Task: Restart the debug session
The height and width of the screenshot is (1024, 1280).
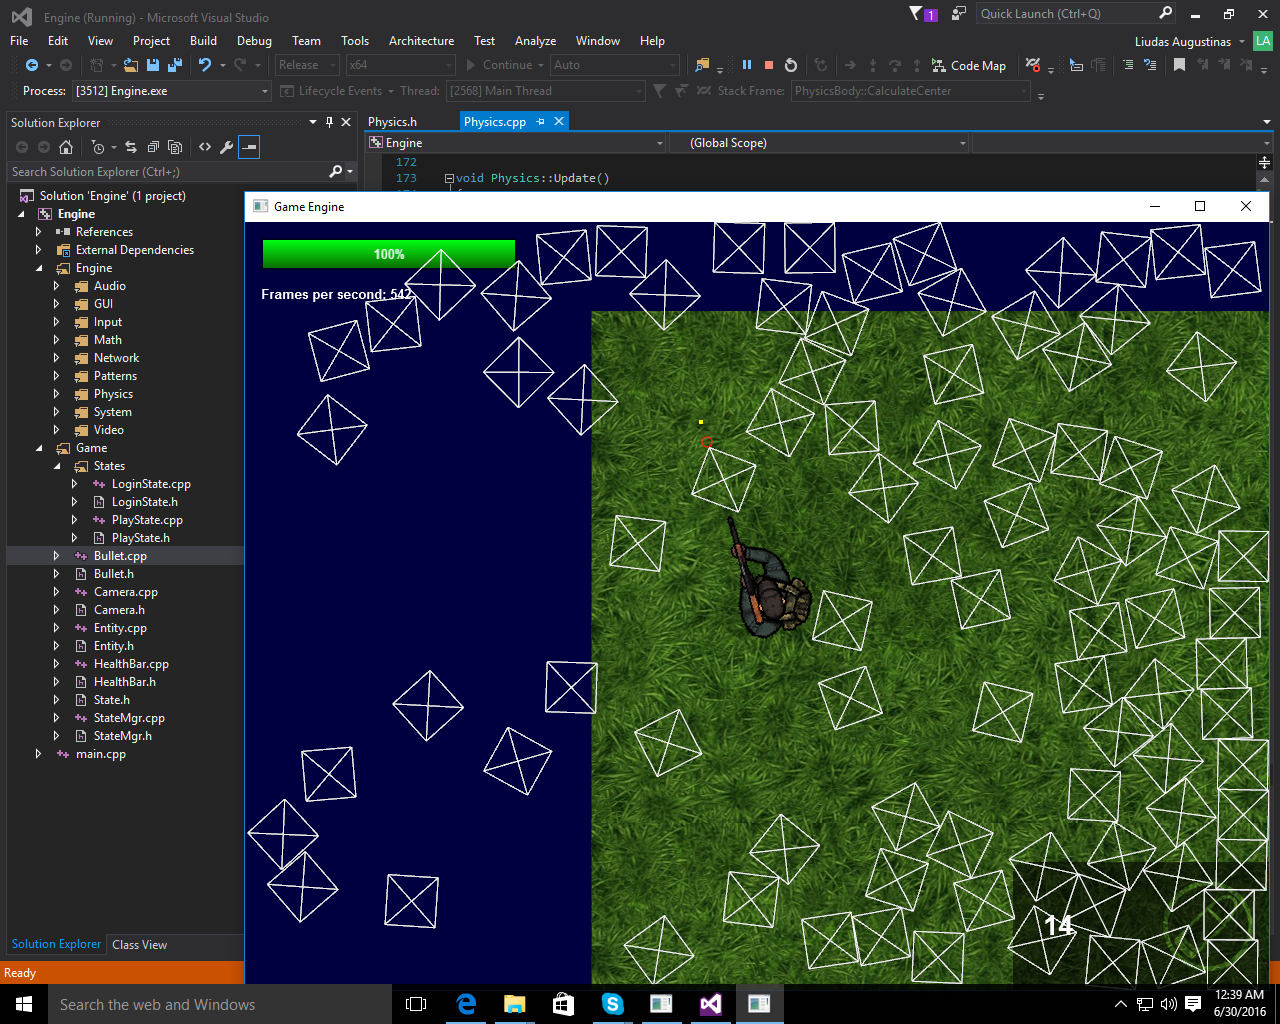Action: (791, 65)
